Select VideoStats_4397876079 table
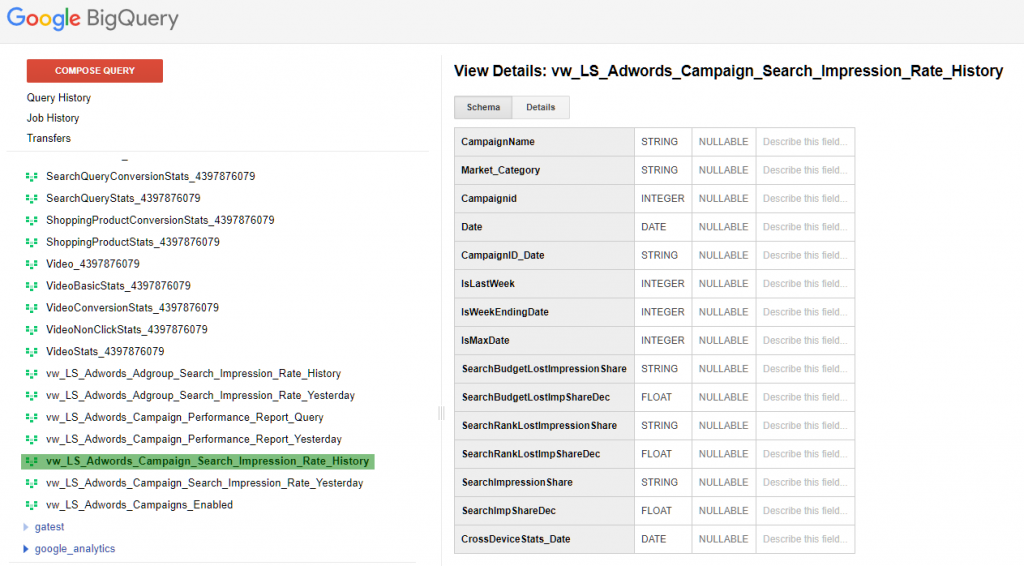Screen dimensions: 1024x566 pos(105,351)
